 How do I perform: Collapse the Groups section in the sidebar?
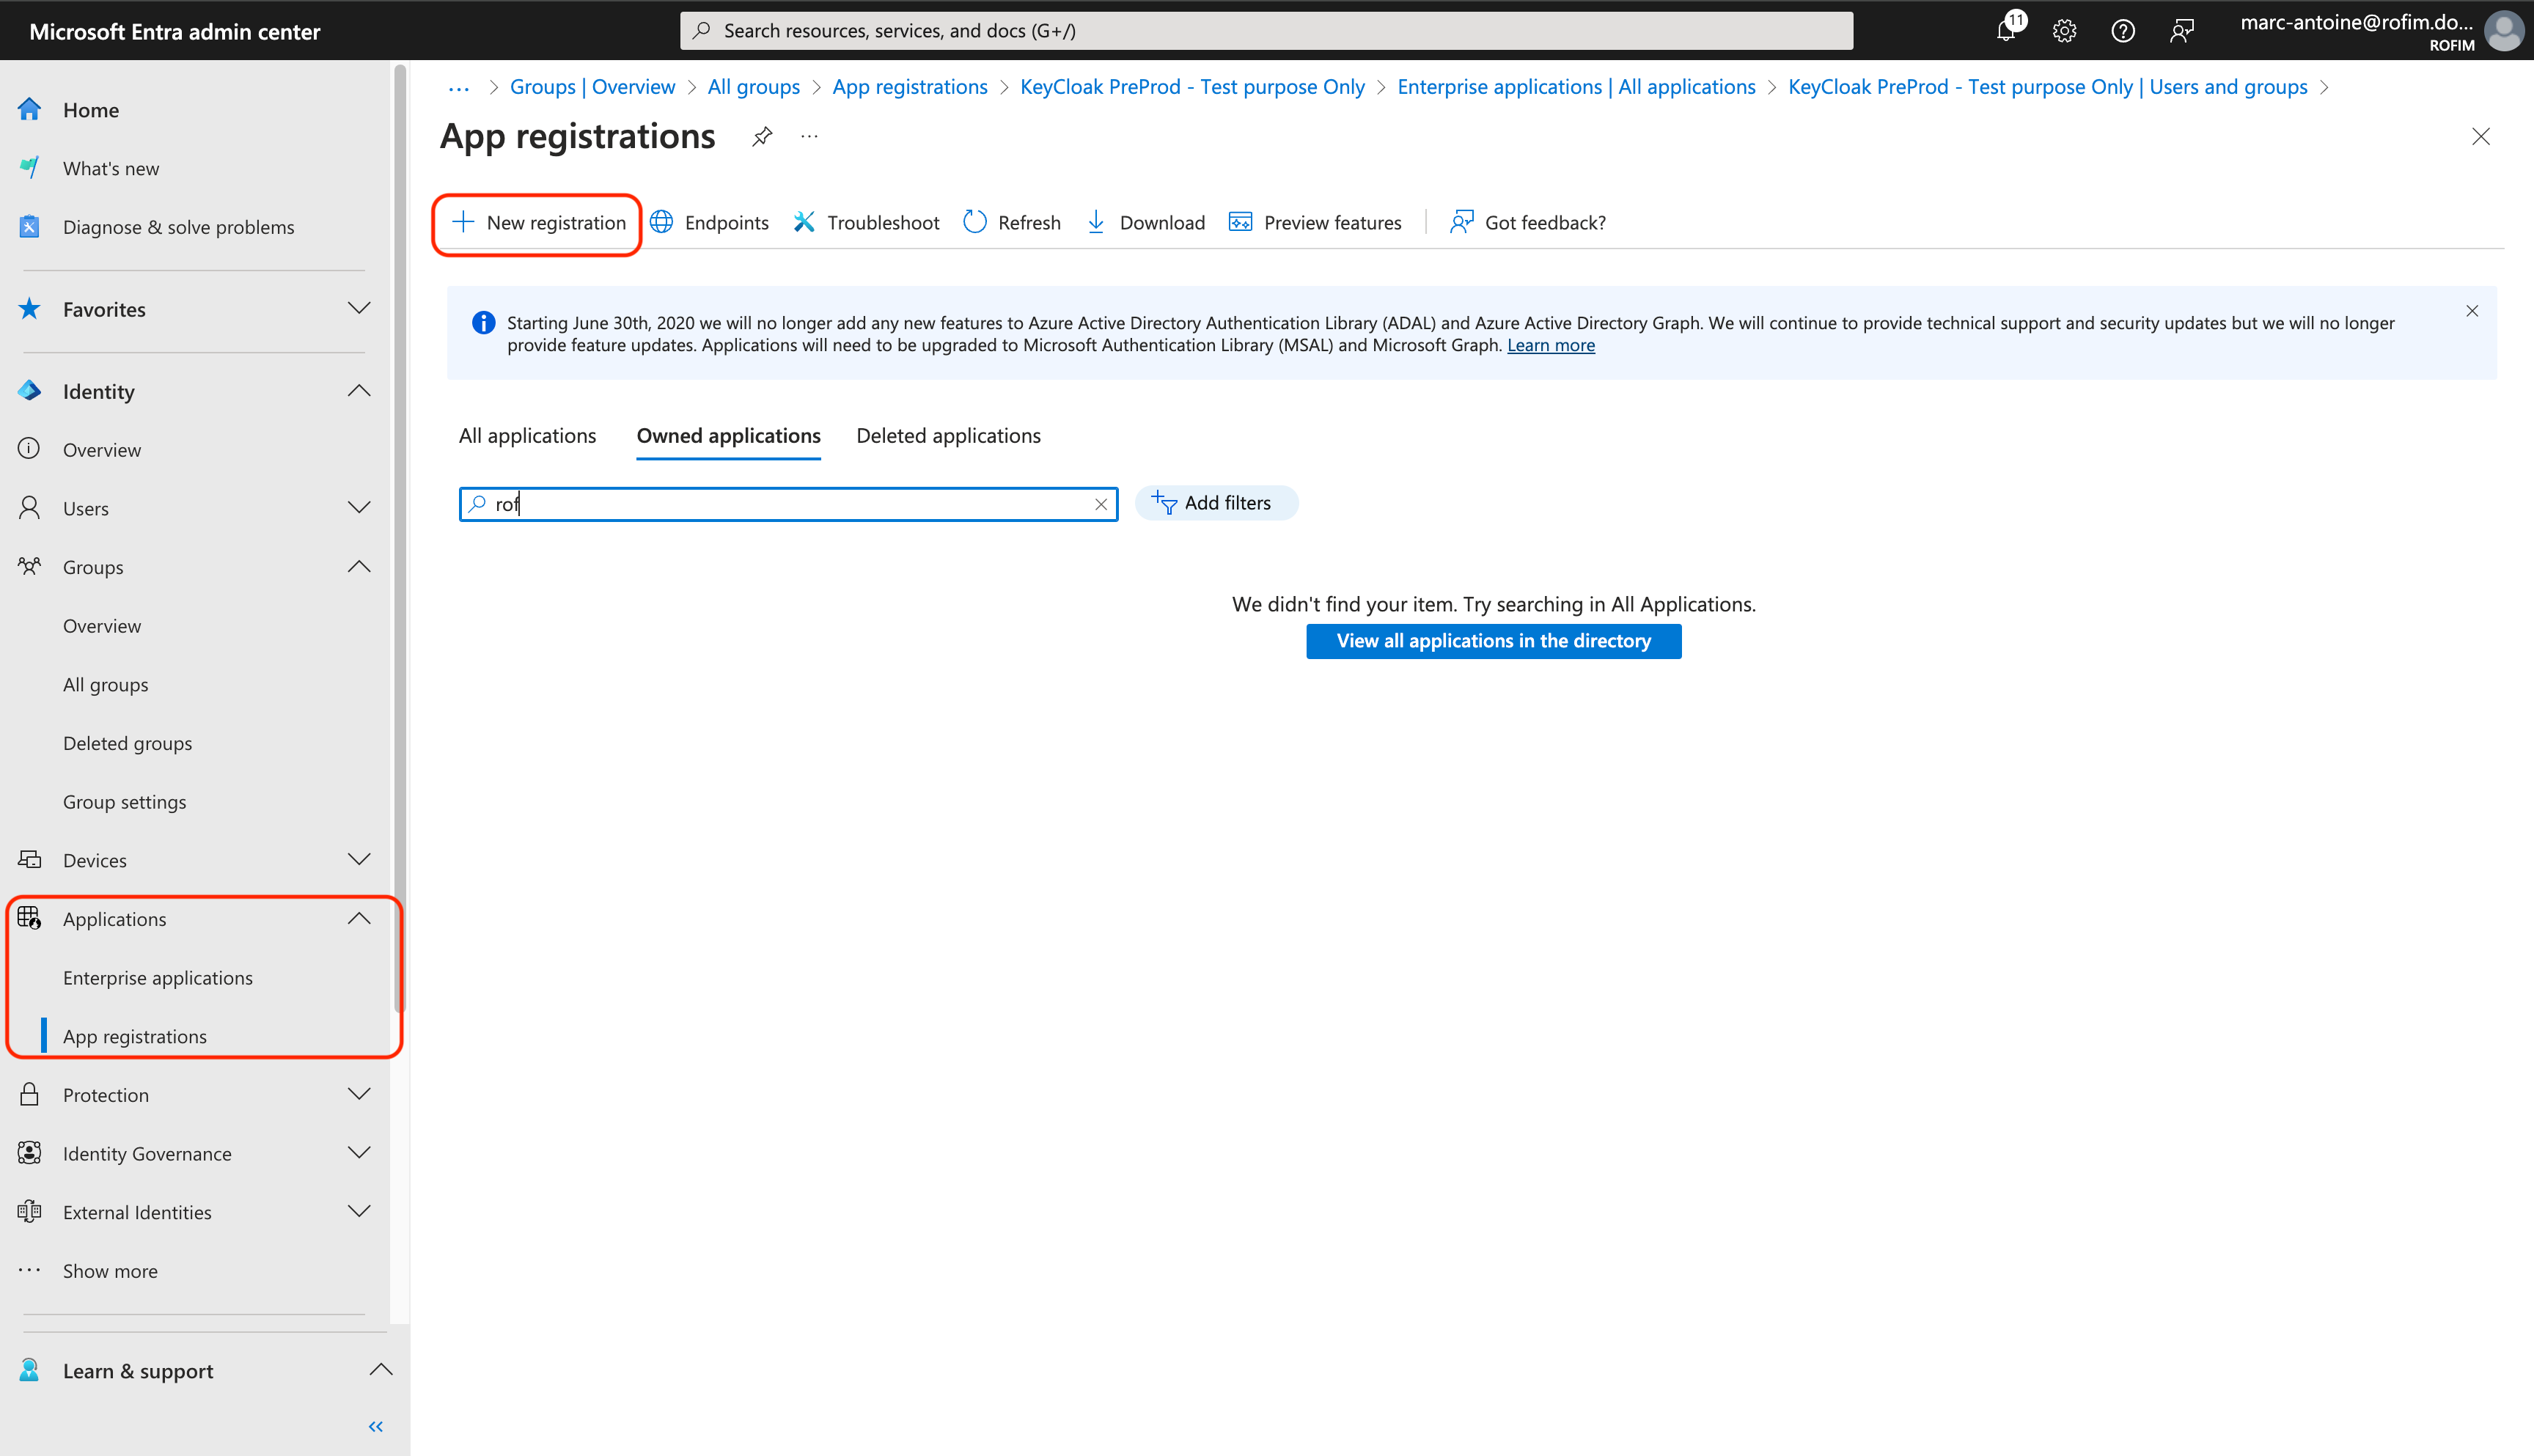359,567
